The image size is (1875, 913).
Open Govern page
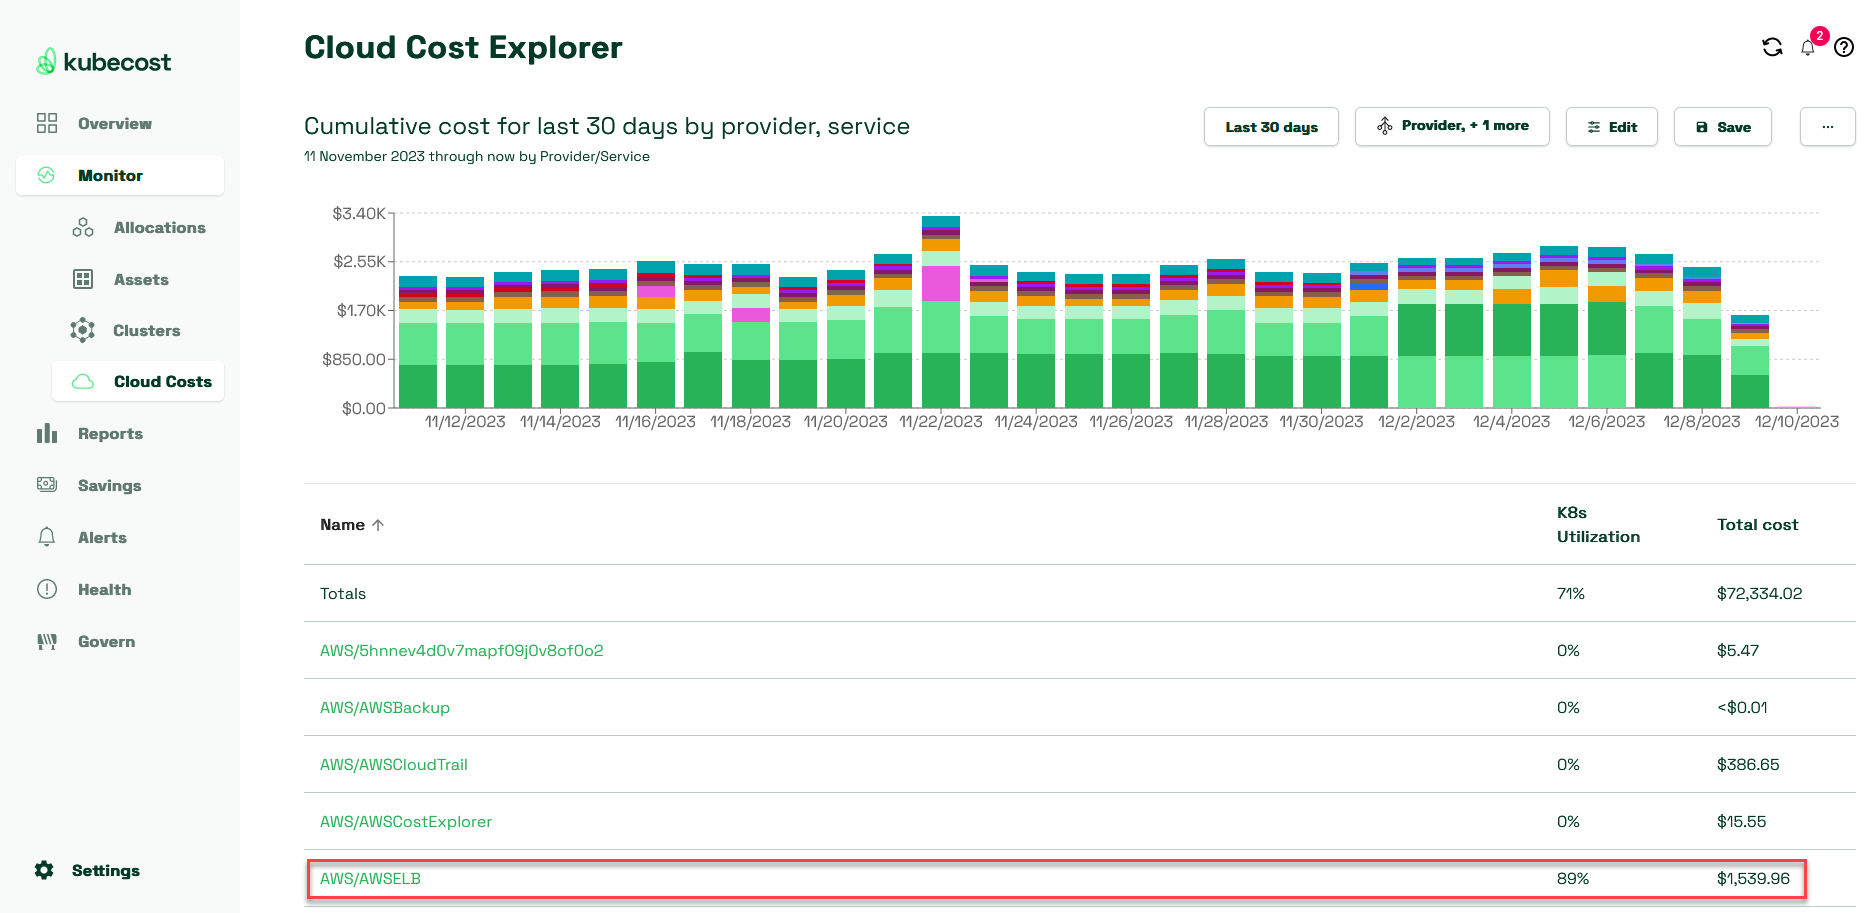click(x=106, y=641)
